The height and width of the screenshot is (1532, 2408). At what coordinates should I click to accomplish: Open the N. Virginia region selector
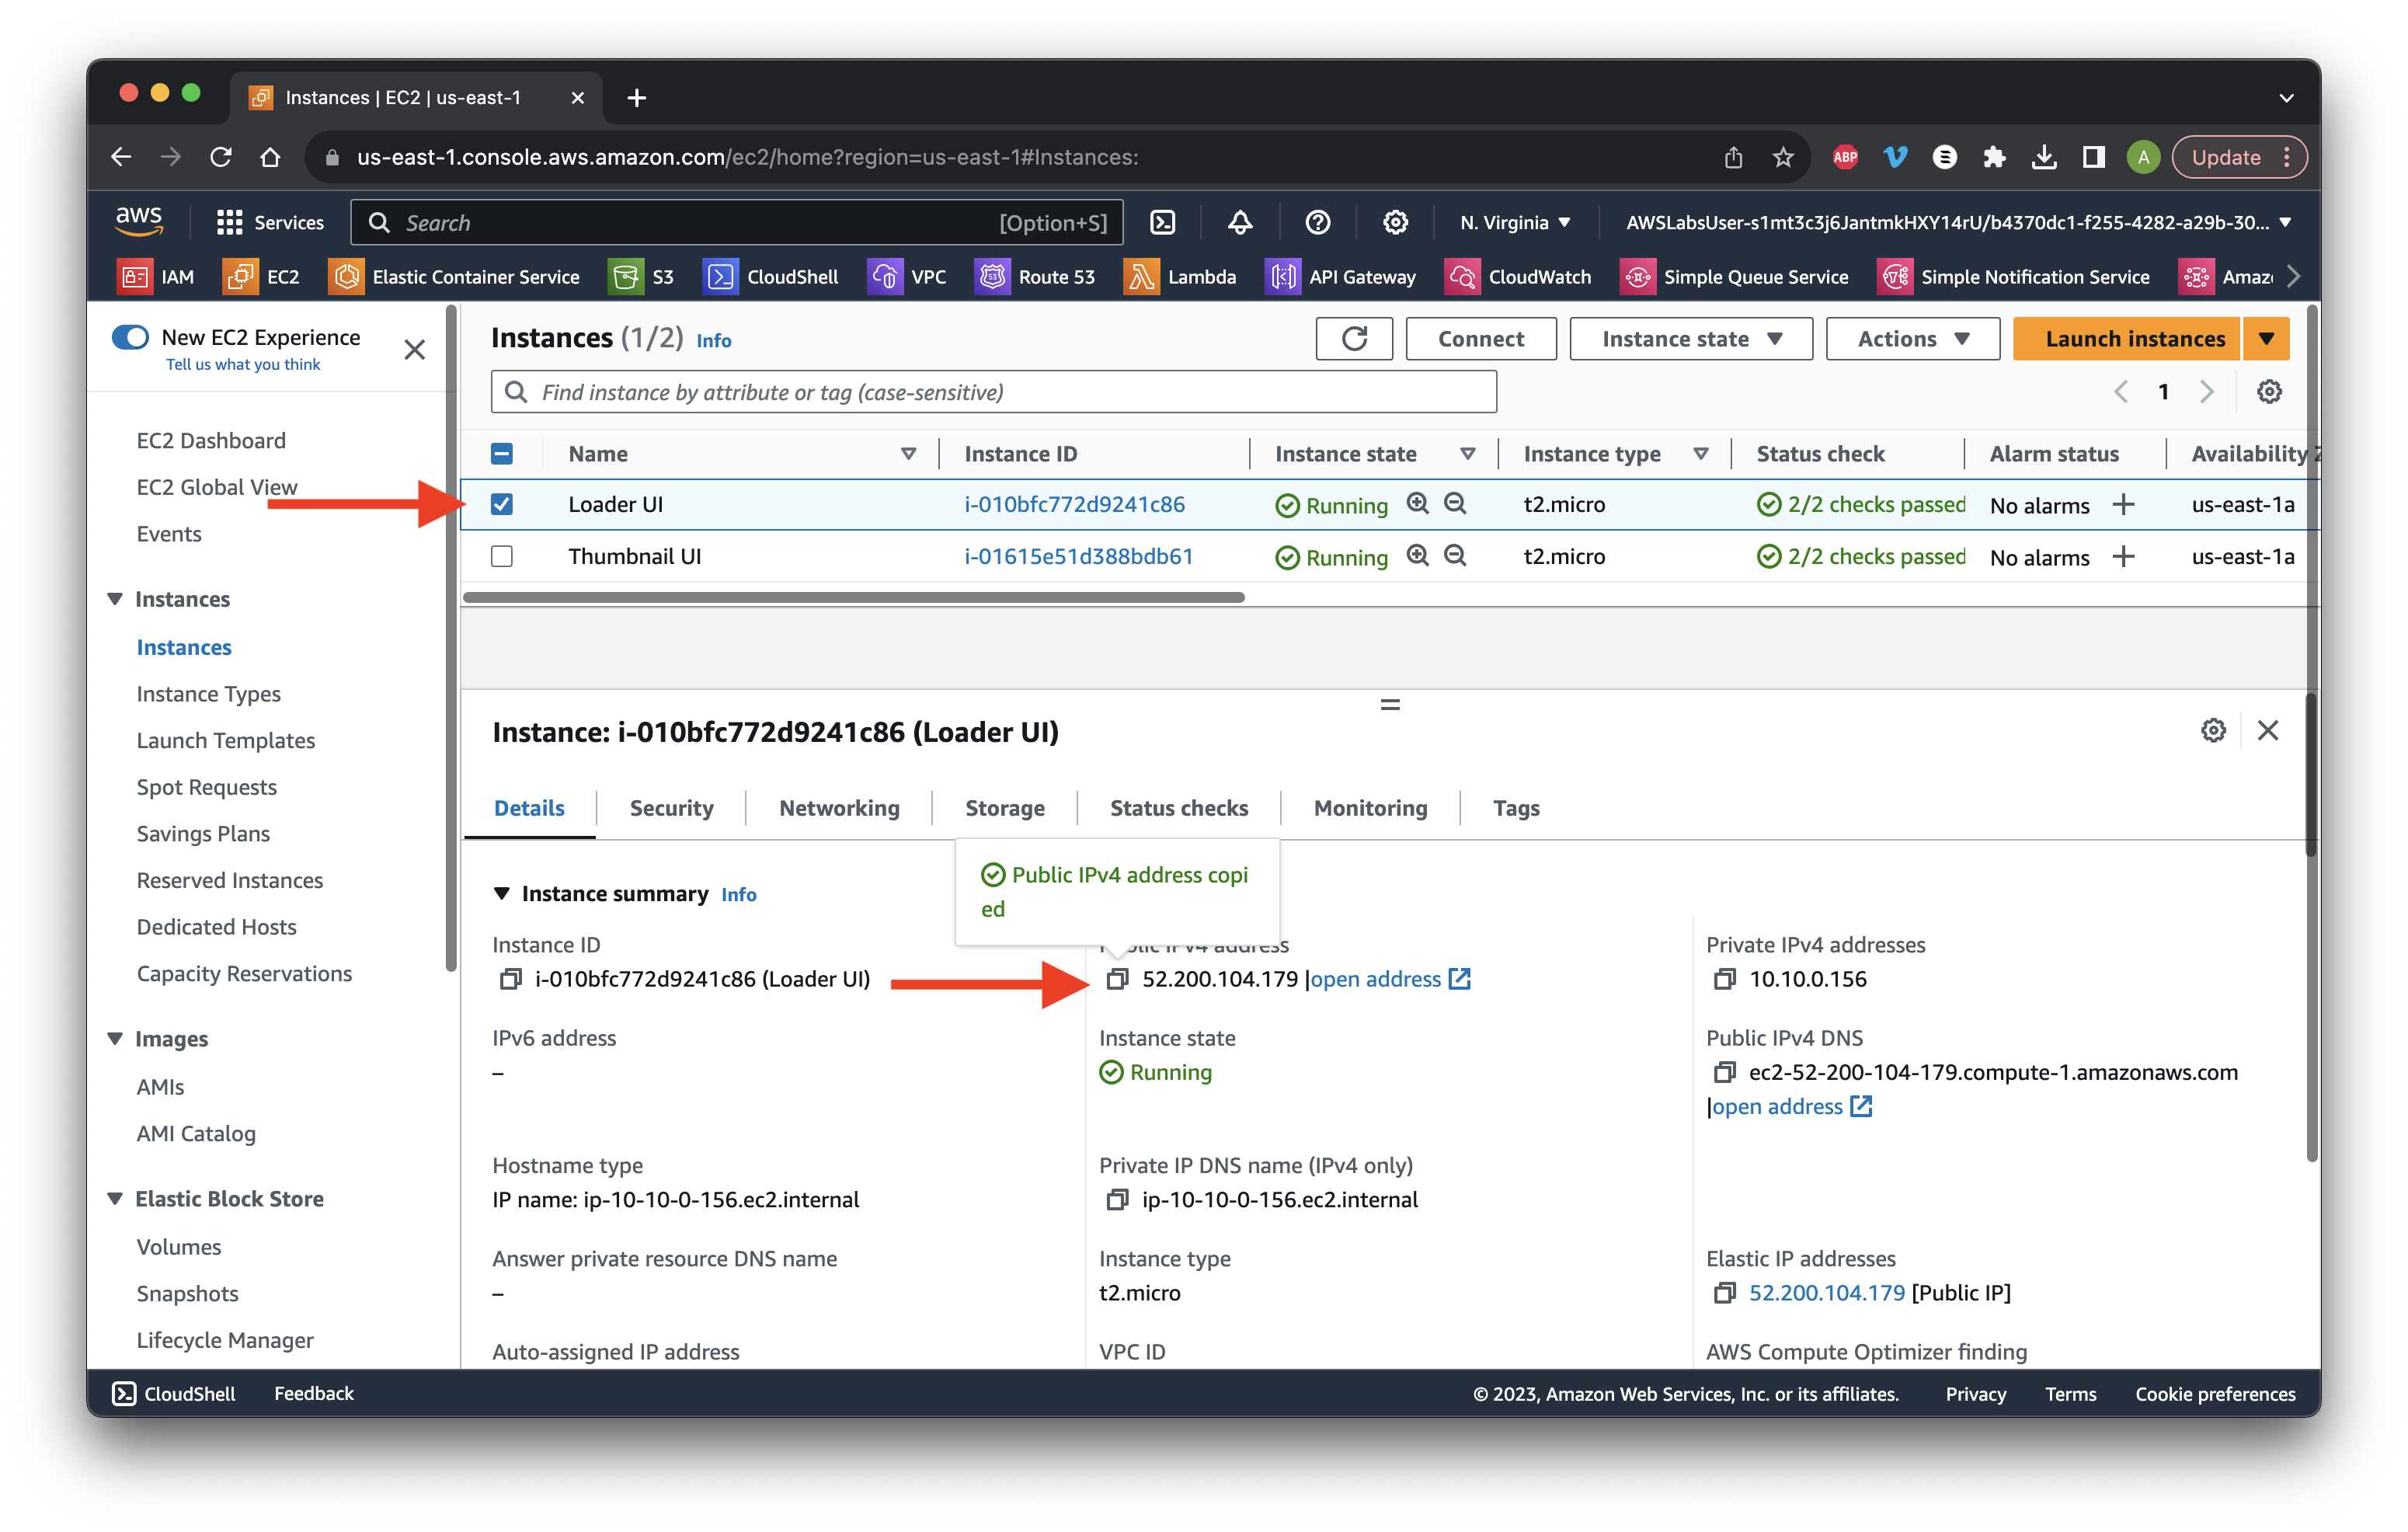tap(1514, 222)
